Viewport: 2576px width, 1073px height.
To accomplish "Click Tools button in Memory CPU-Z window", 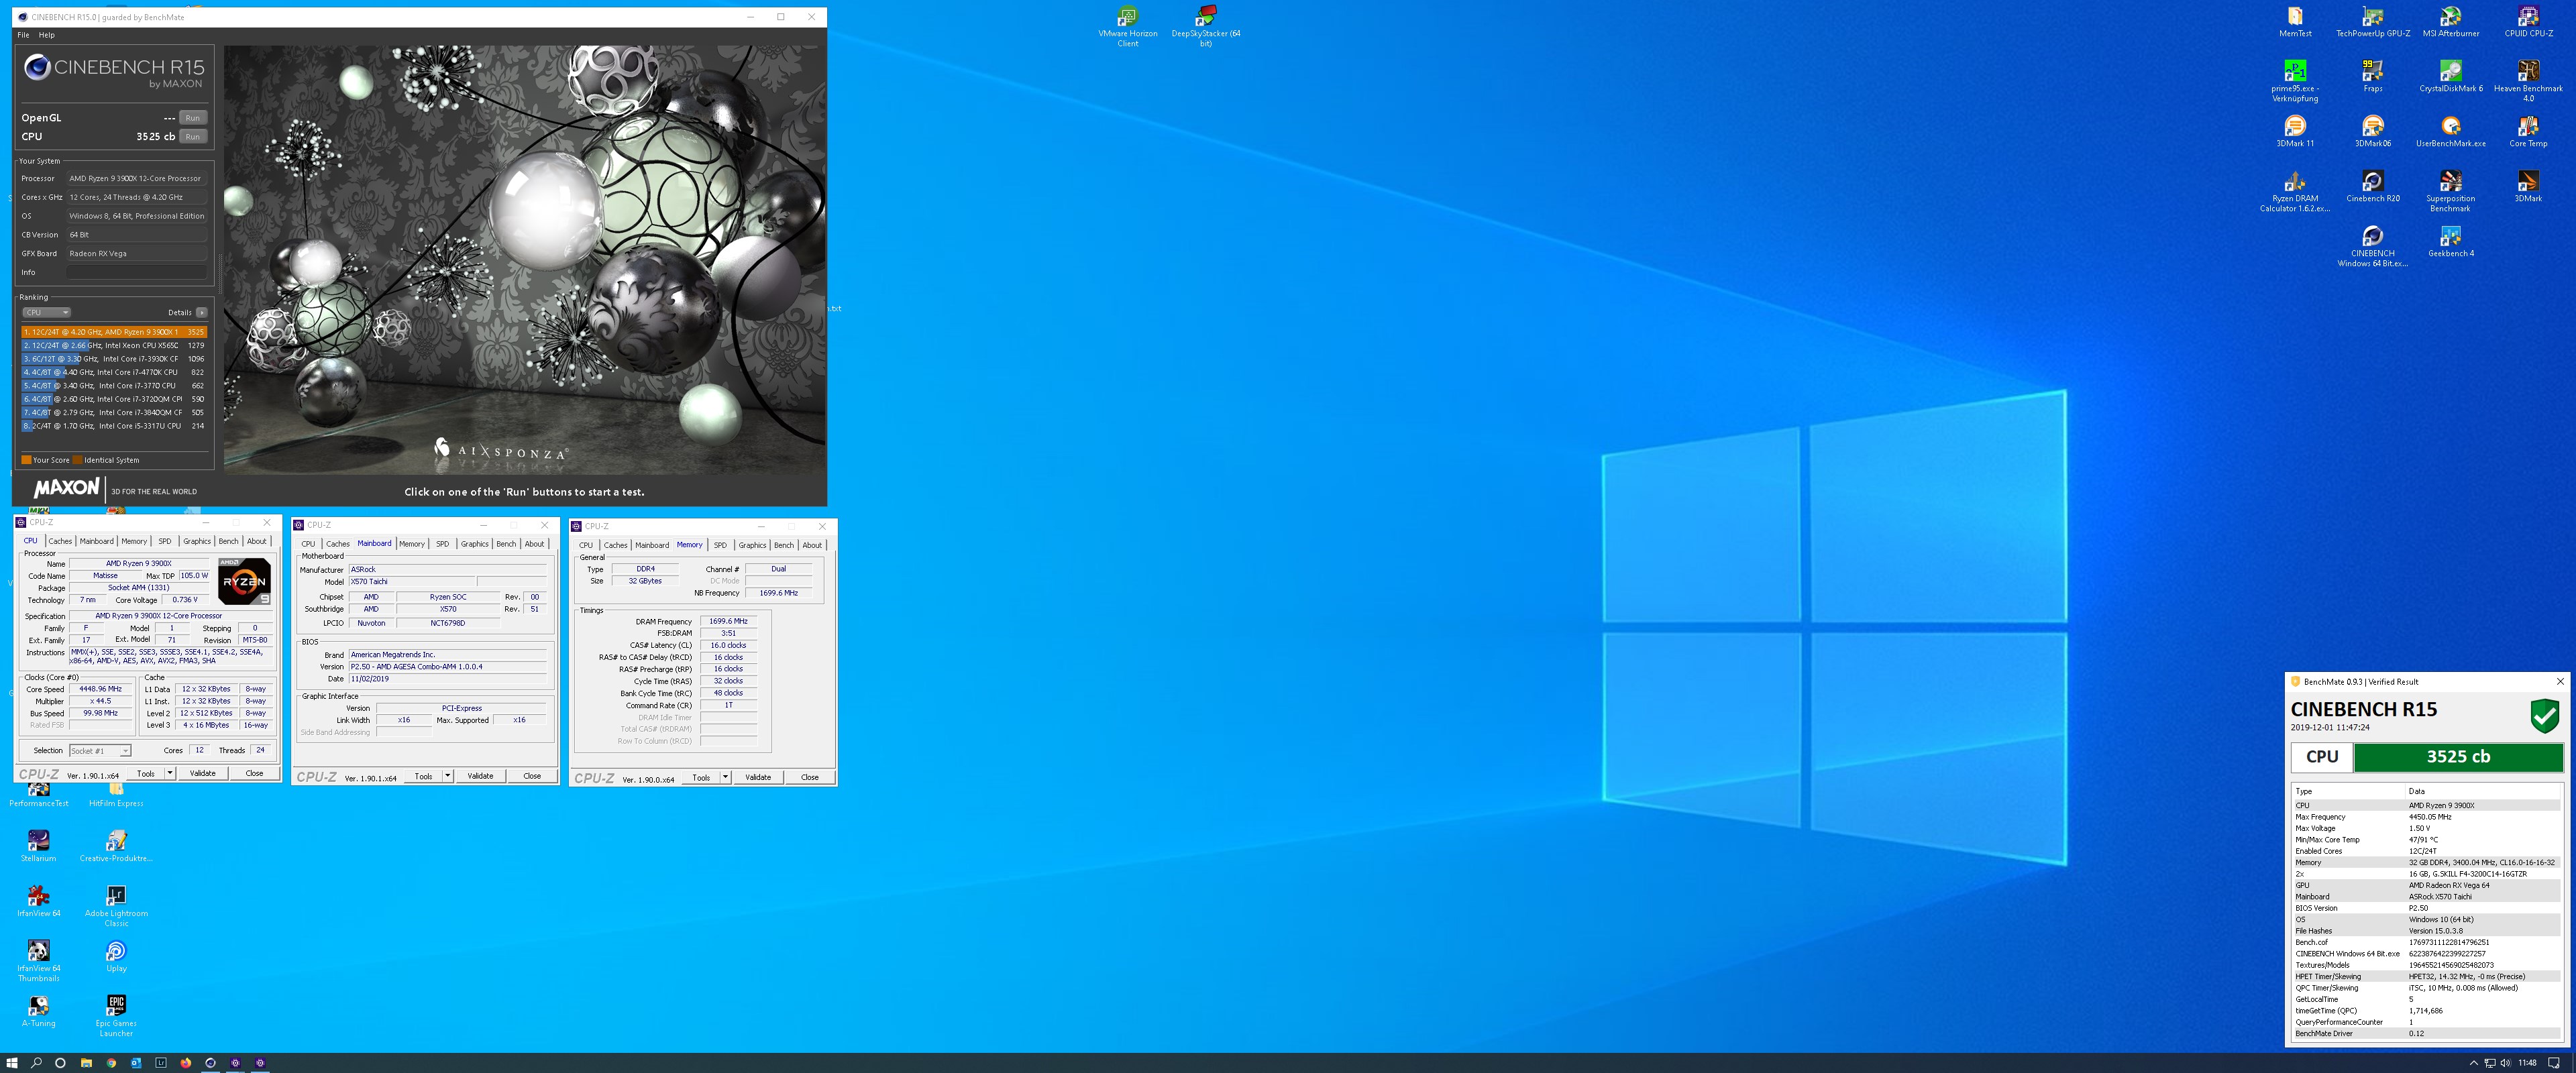I will 701,777.
